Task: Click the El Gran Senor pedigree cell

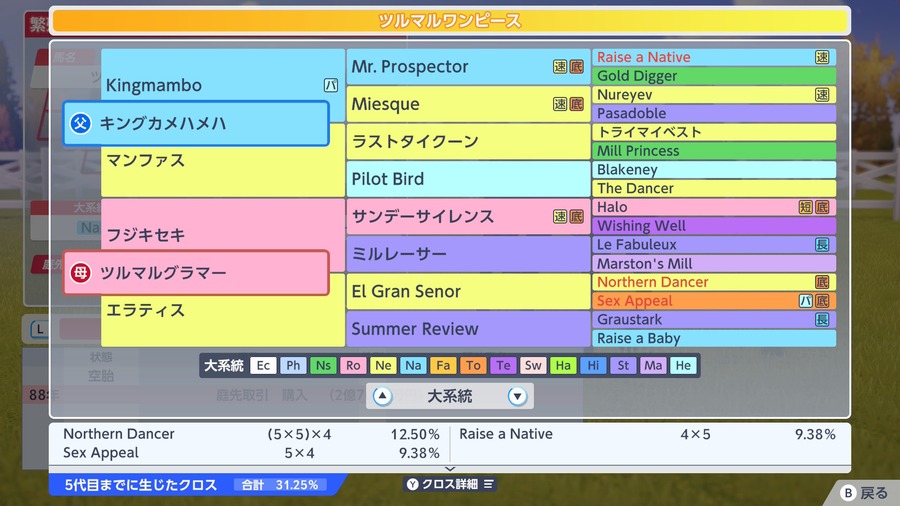Action: pos(468,291)
